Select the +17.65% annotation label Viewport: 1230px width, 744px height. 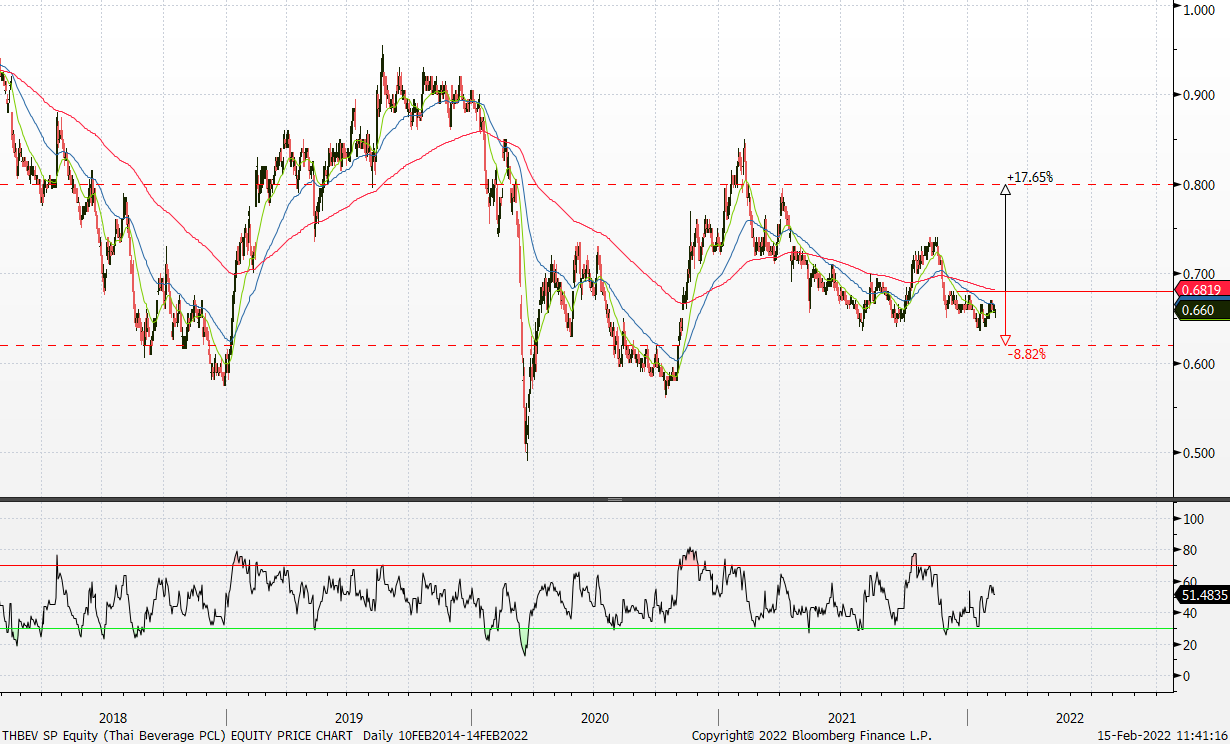tap(1029, 177)
